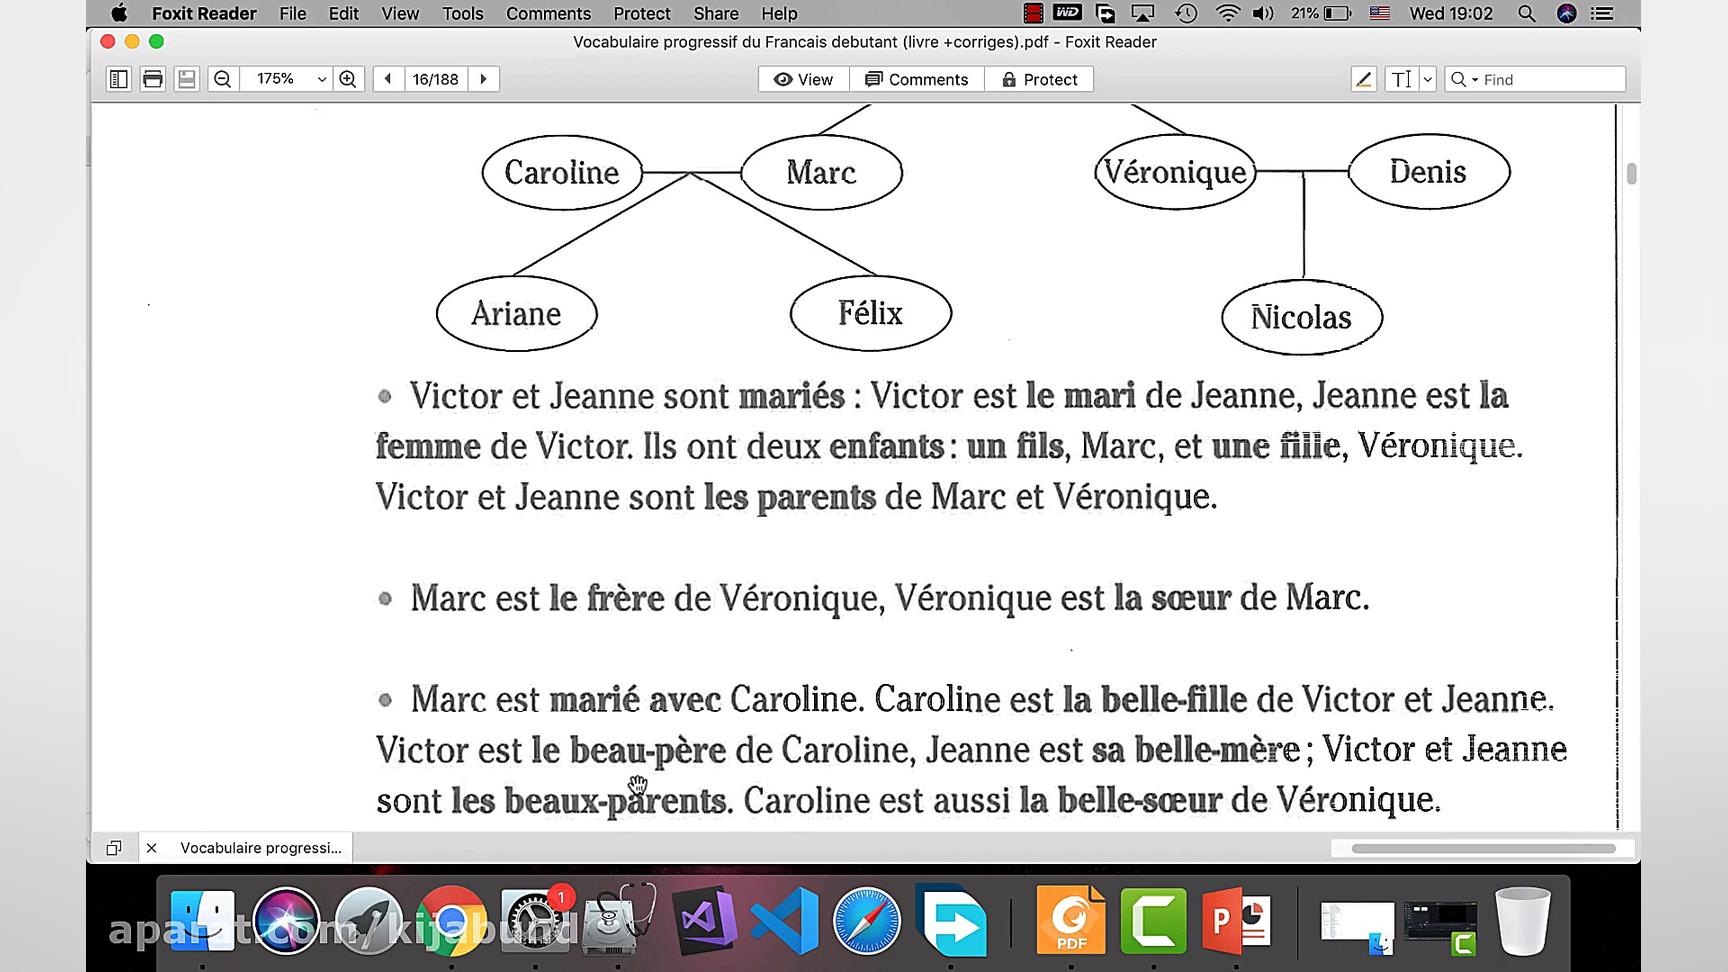Image resolution: width=1728 pixels, height=972 pixels.
Task: Expand the text tool options arrow
Action: [1427, 79]
